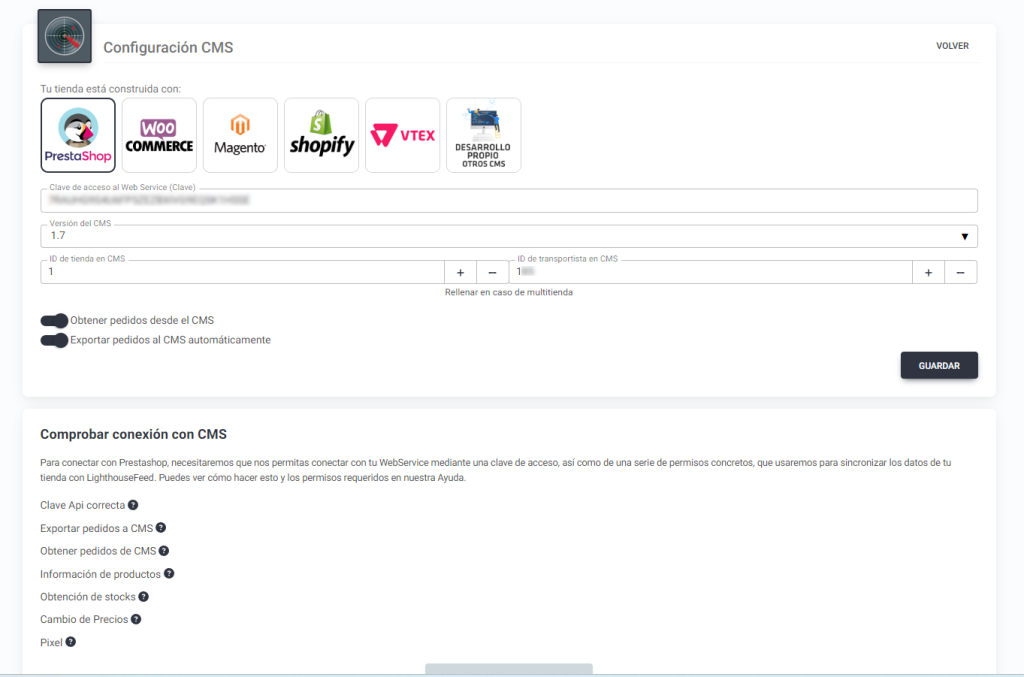This screenshot has height=677, width=1024.
Task: Open help icon for Cambio de Precios
Action: click(x=136, y=619)
